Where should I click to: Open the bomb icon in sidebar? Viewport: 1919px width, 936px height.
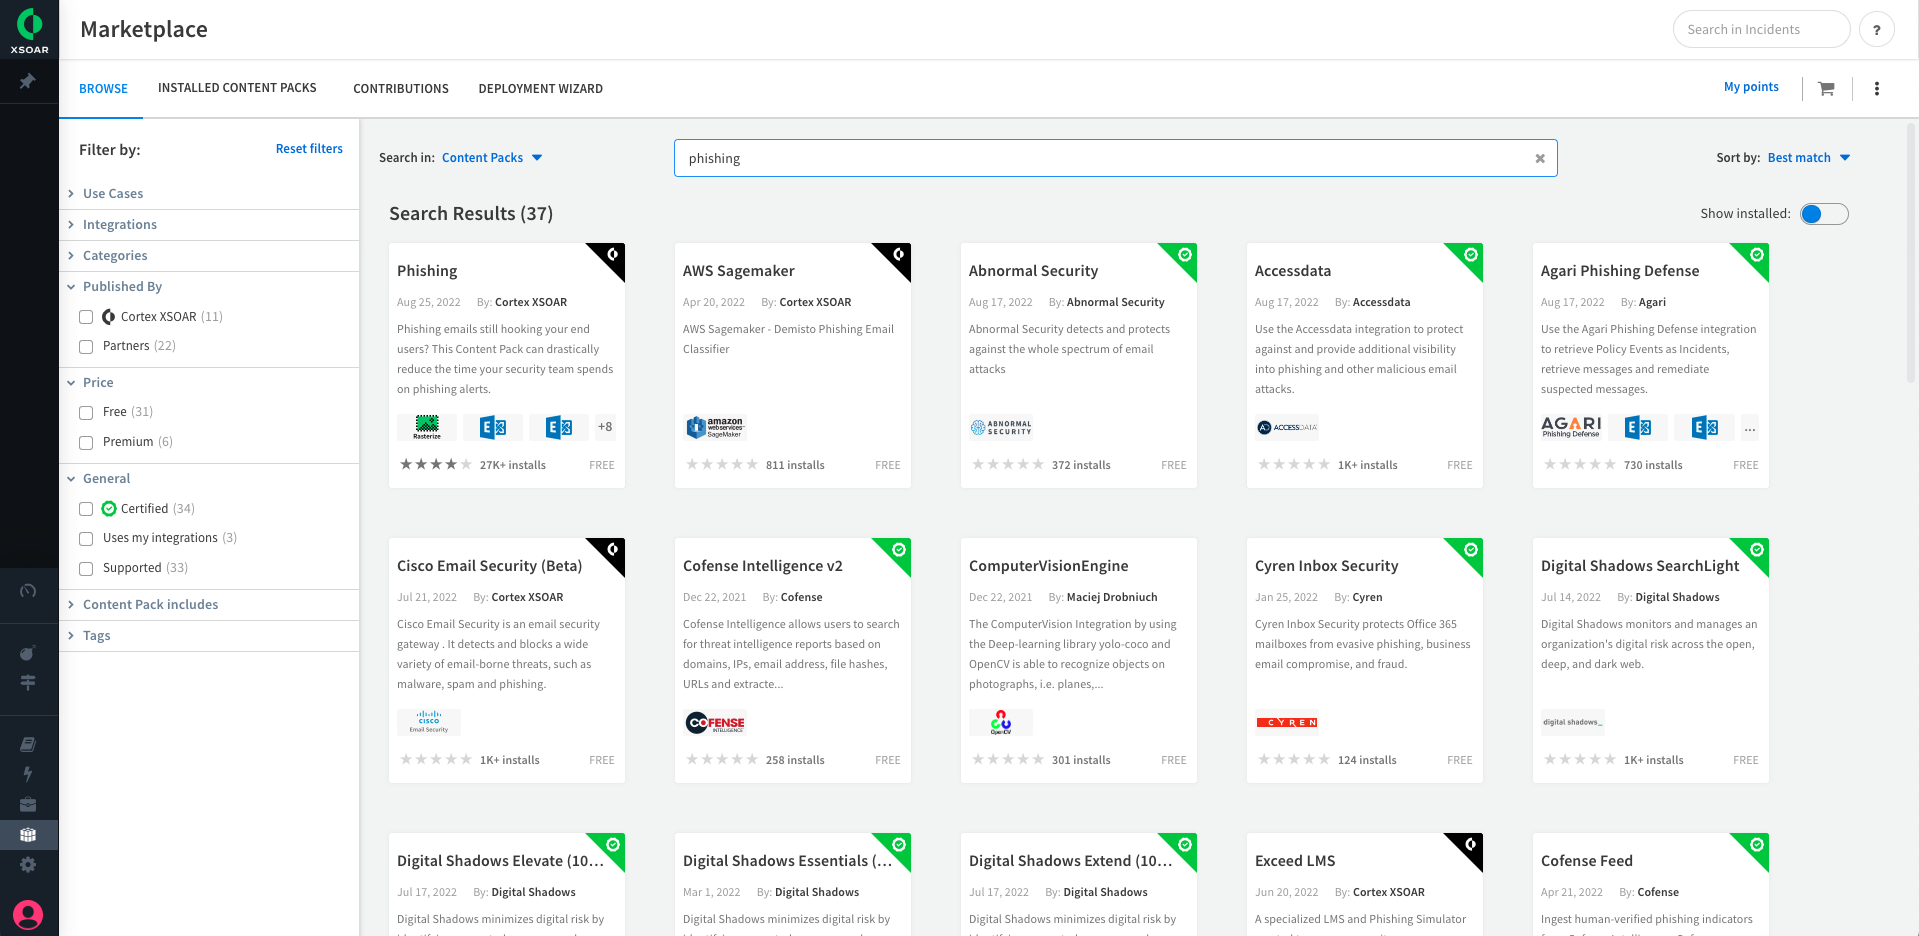(28, 653)
